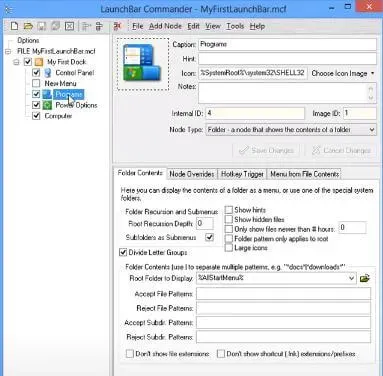
Task: Click the browse folder icon beside Root Folder
Action: click(x=365, y=278)
